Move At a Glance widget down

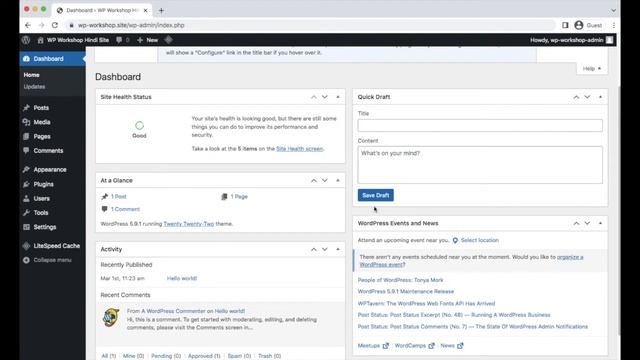coord(324,180)
